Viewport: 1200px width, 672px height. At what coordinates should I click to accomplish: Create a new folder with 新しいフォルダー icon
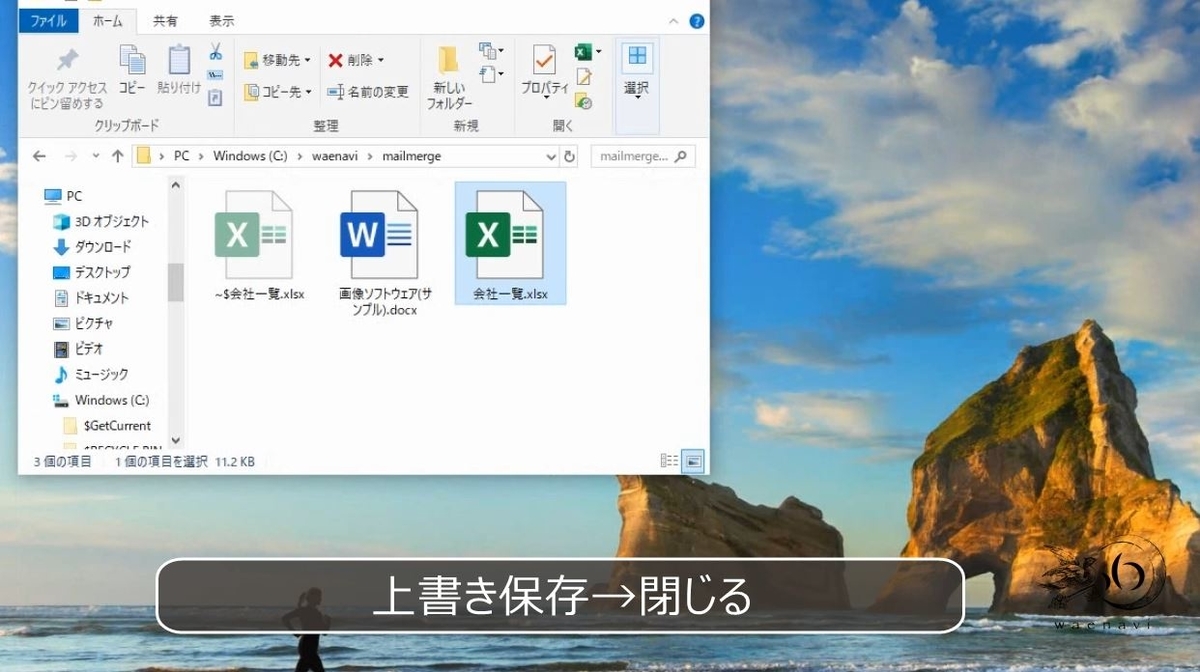tap(448, 70)
